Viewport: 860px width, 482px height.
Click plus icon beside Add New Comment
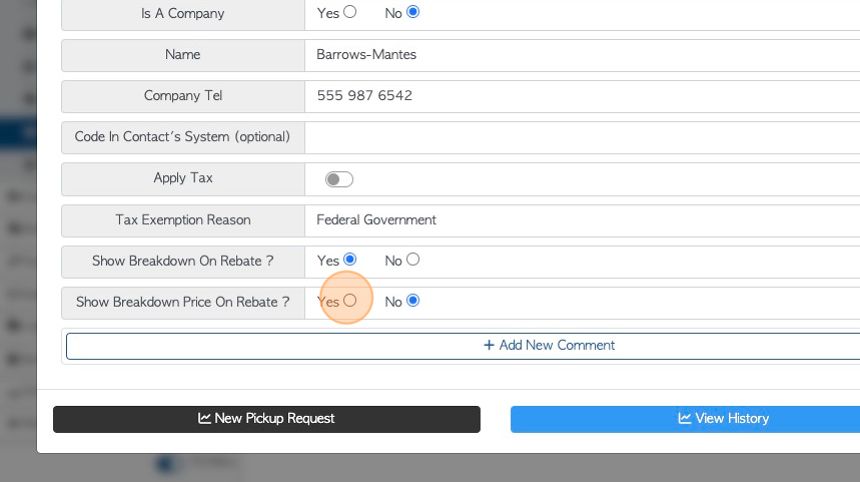[489, 345]
